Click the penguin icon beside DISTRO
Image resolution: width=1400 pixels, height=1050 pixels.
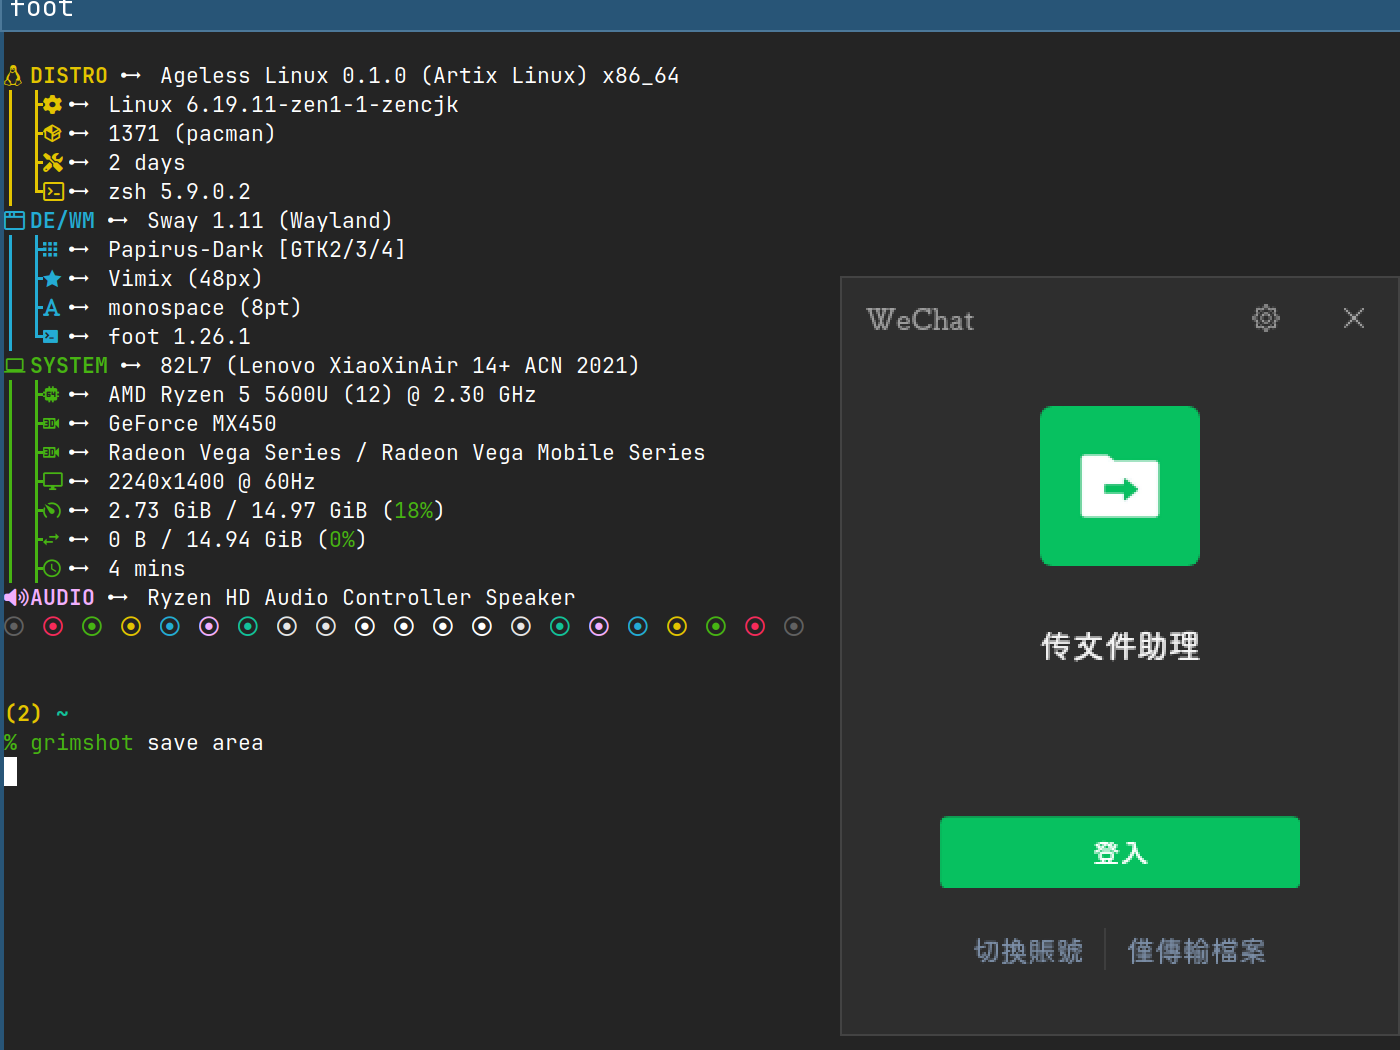point(13,76)
